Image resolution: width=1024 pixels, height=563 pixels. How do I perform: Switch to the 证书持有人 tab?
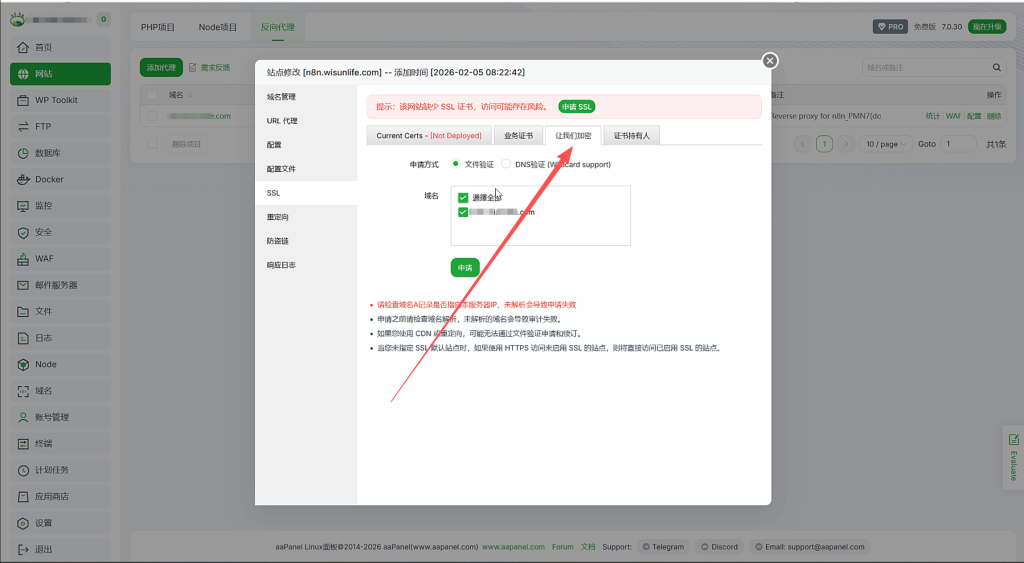631,136
